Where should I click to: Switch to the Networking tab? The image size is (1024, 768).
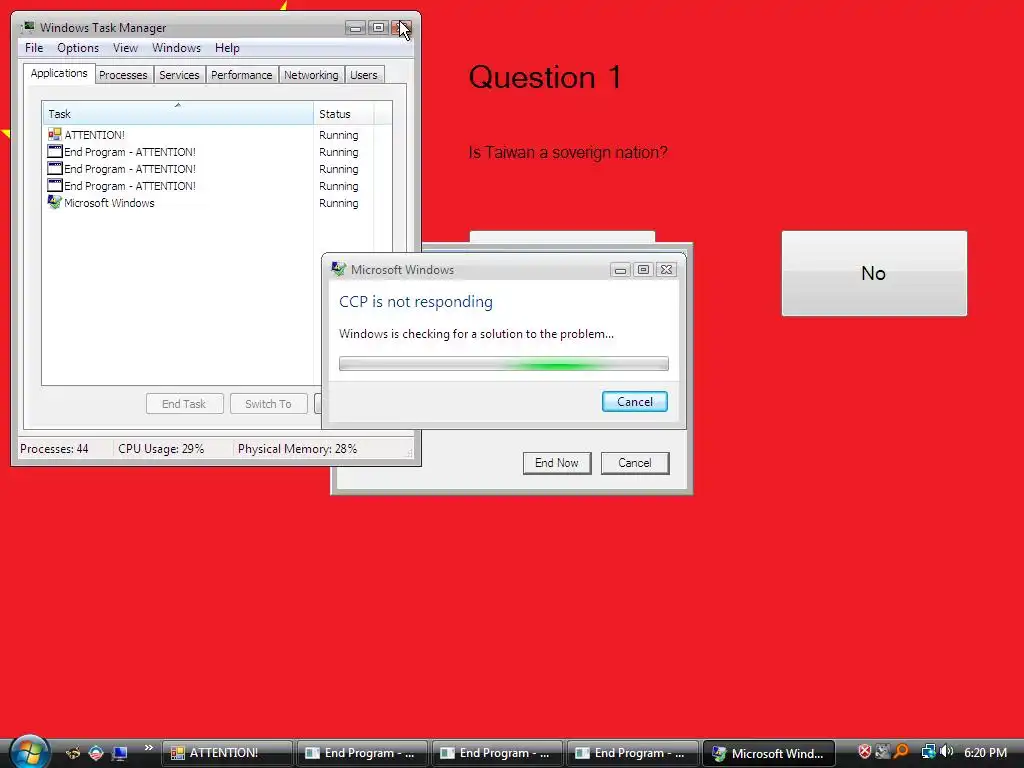[311, 75]
